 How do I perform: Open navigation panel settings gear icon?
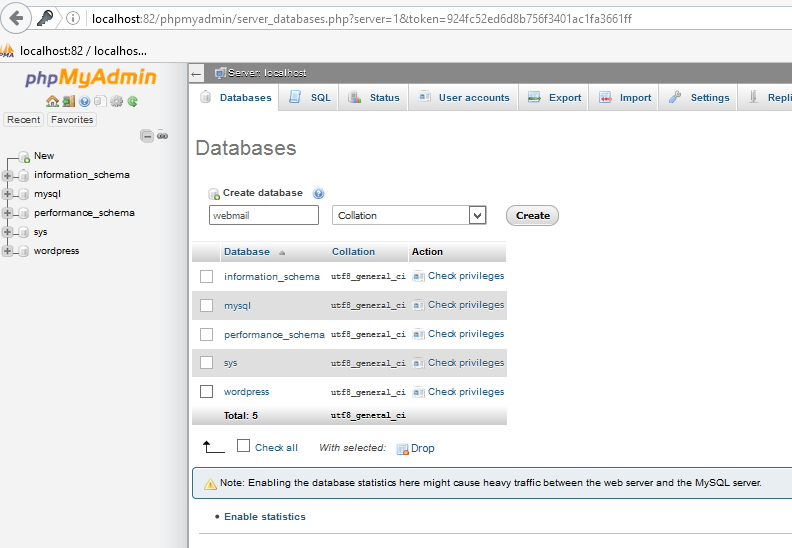116,102
